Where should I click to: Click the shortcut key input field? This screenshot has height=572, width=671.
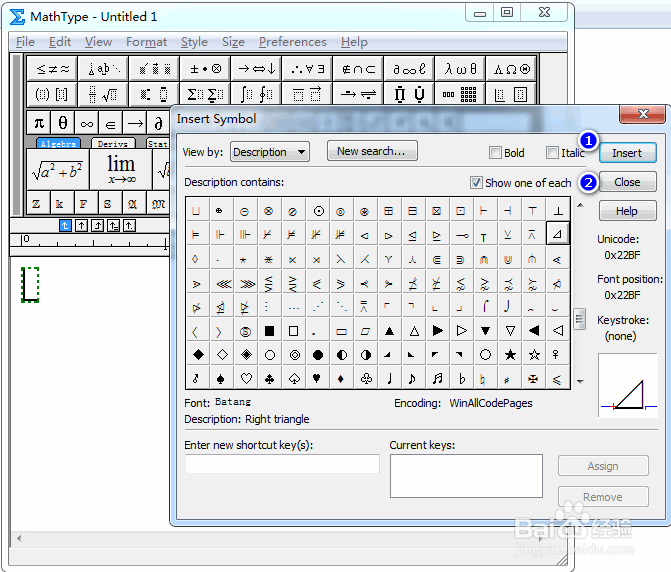[282, 464]
